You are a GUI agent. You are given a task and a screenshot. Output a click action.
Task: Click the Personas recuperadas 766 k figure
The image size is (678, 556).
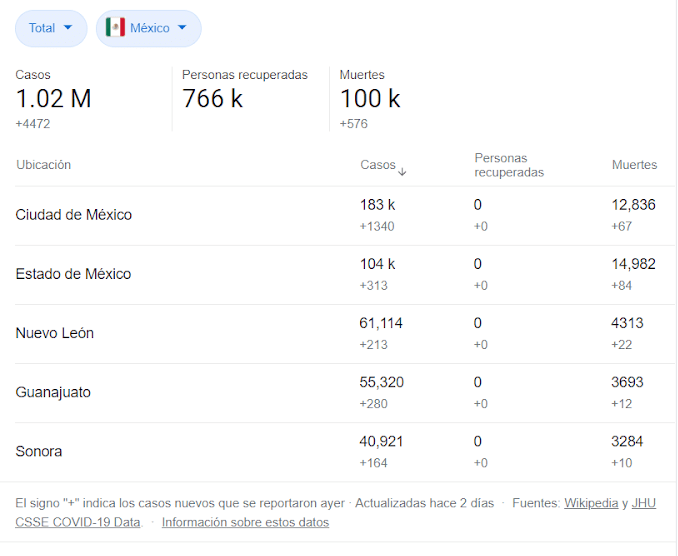point(212,99)
